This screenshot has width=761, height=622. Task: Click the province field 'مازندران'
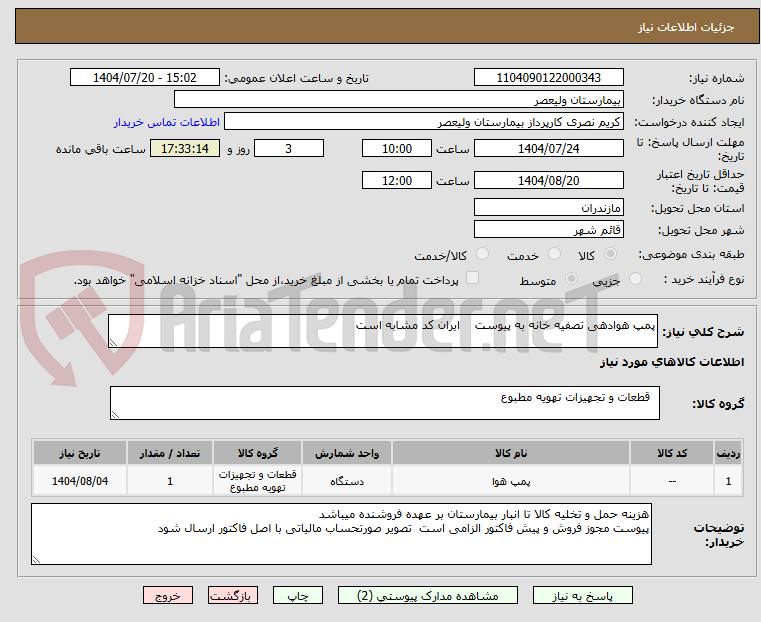[x=548, y=208]
